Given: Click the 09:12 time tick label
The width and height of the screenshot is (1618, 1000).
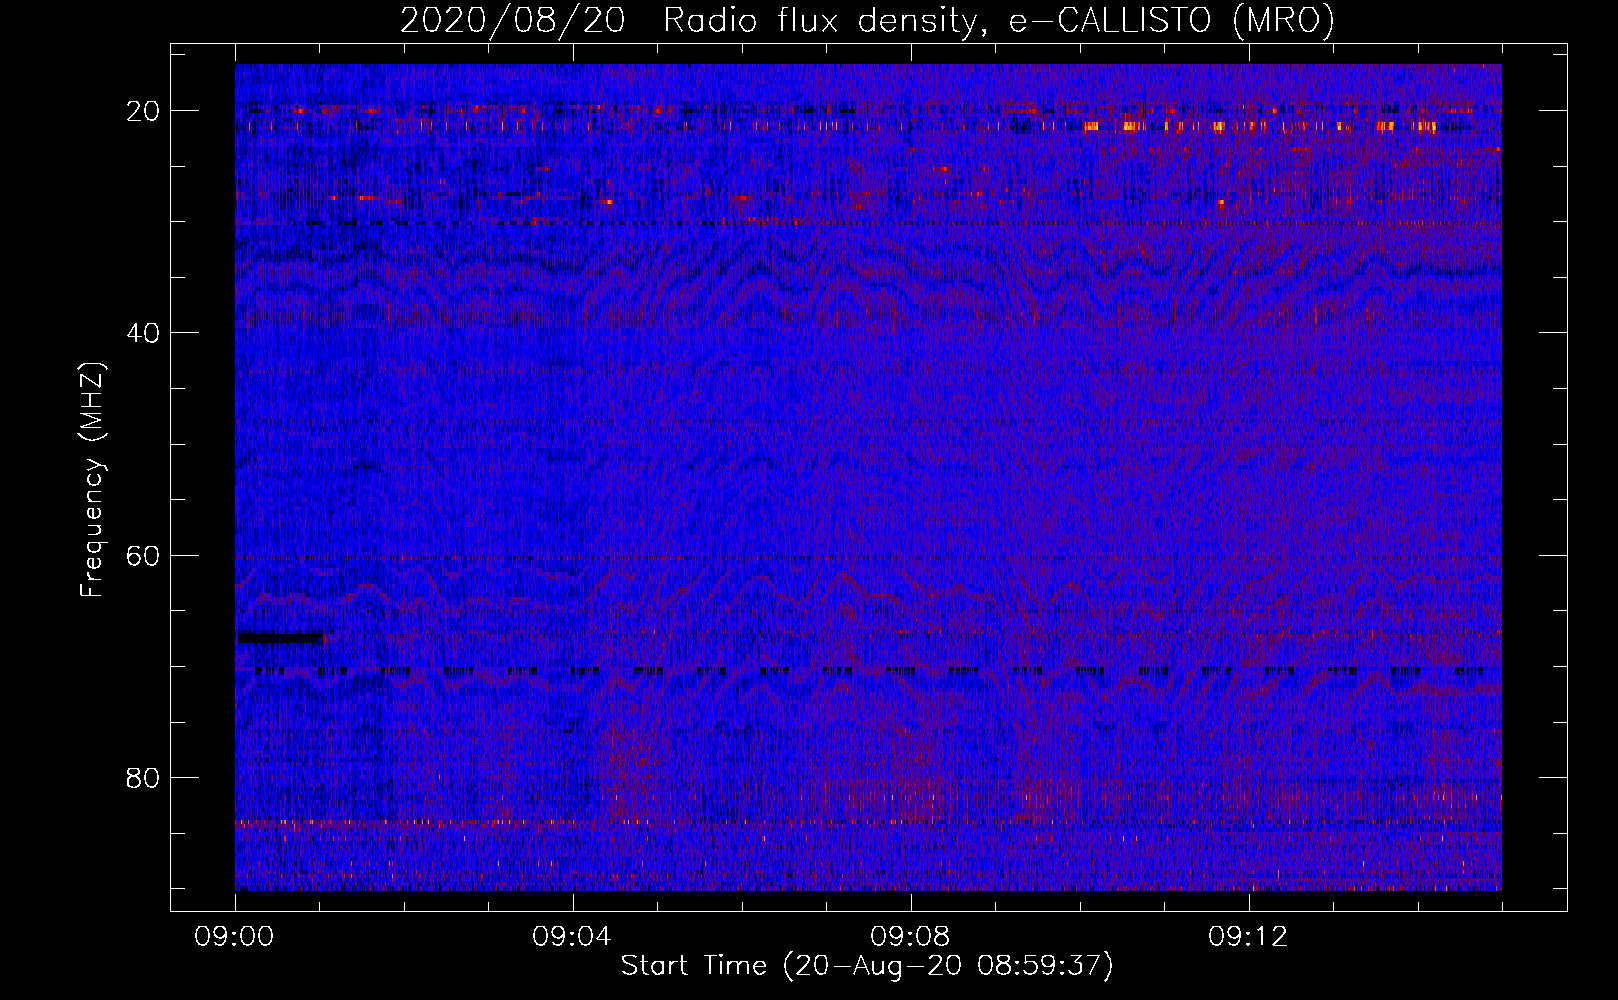Looking at the screenshot, I should coord(1249,937).
